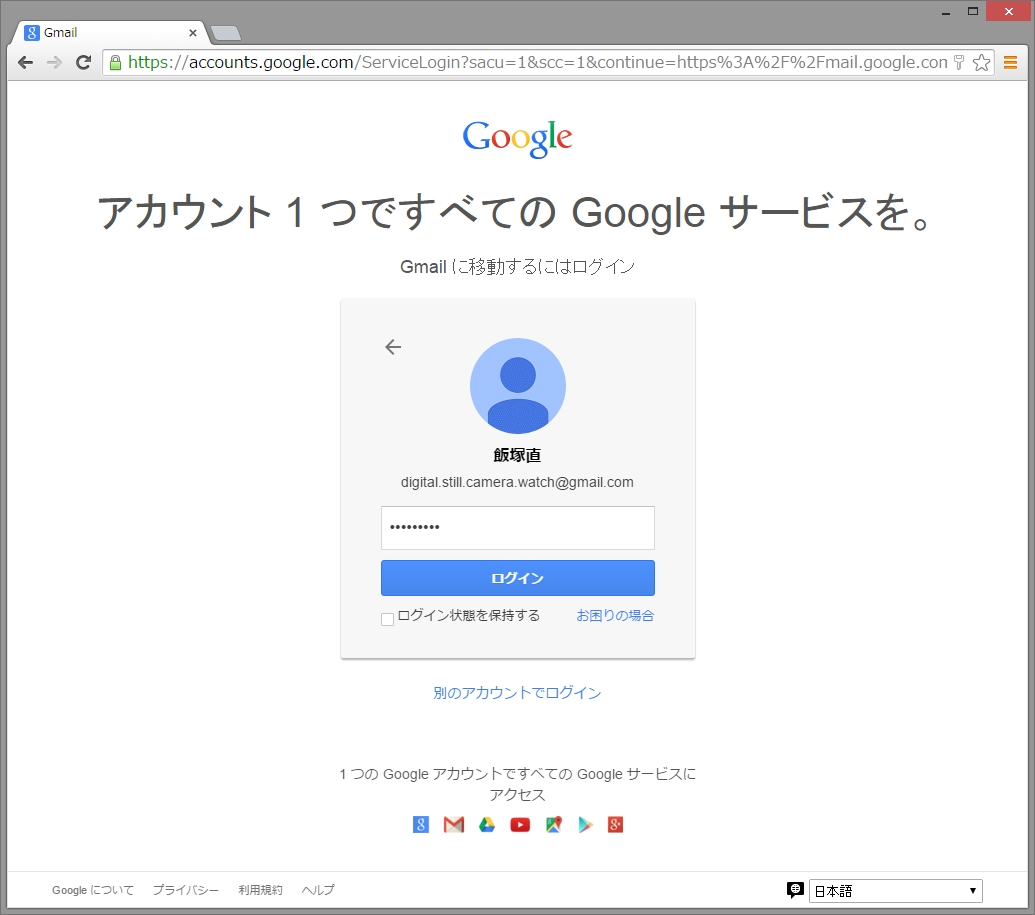Minimize the browser window

(x=946, y=12)
